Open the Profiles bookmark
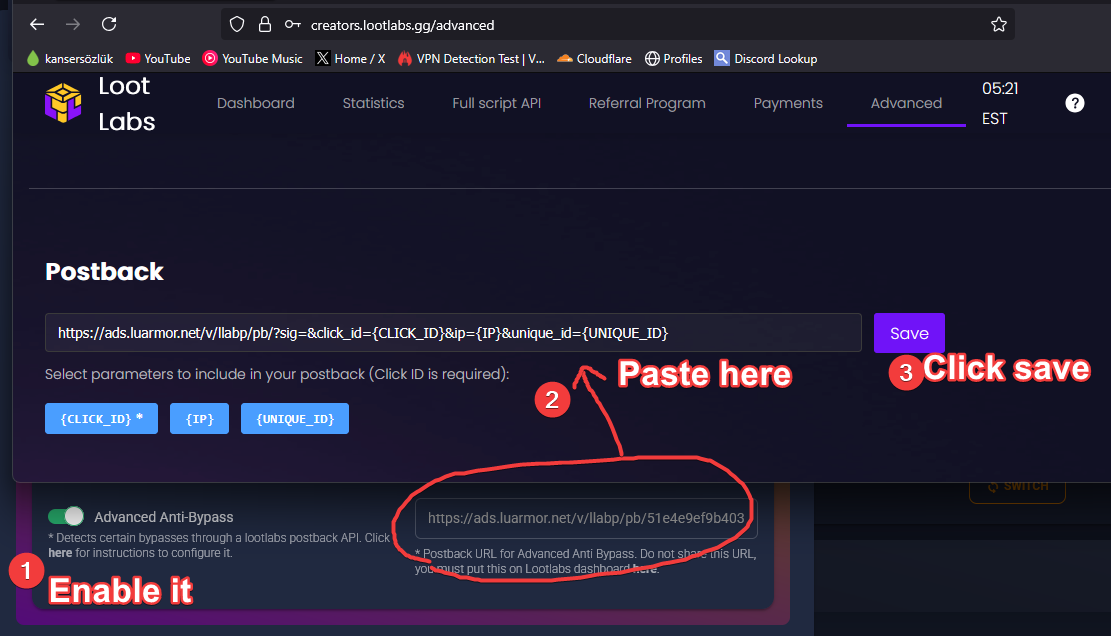 (674, 59)
